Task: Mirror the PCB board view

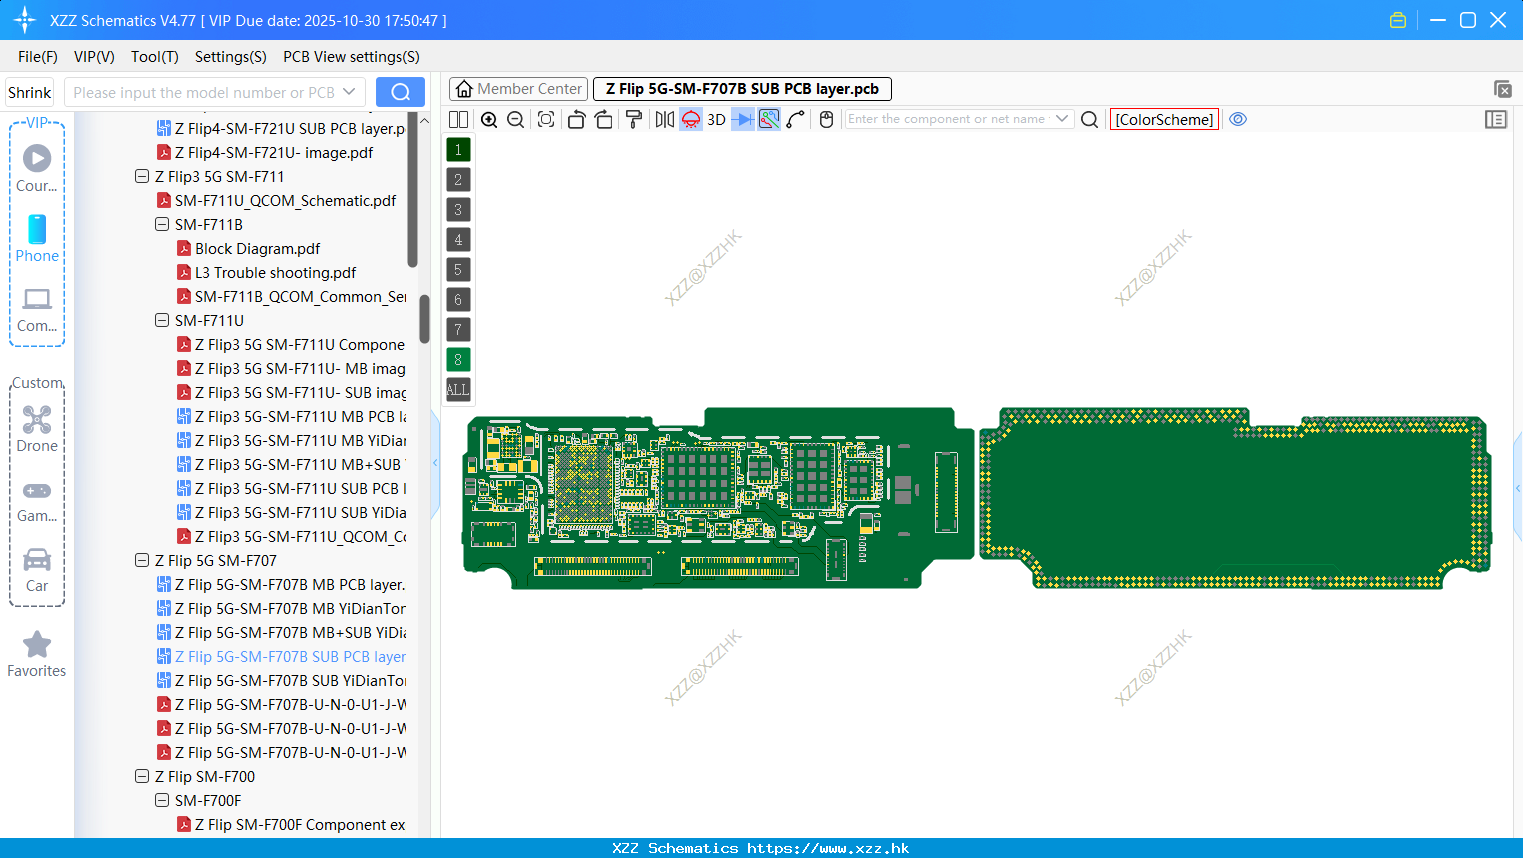Action: pos(664,119)
